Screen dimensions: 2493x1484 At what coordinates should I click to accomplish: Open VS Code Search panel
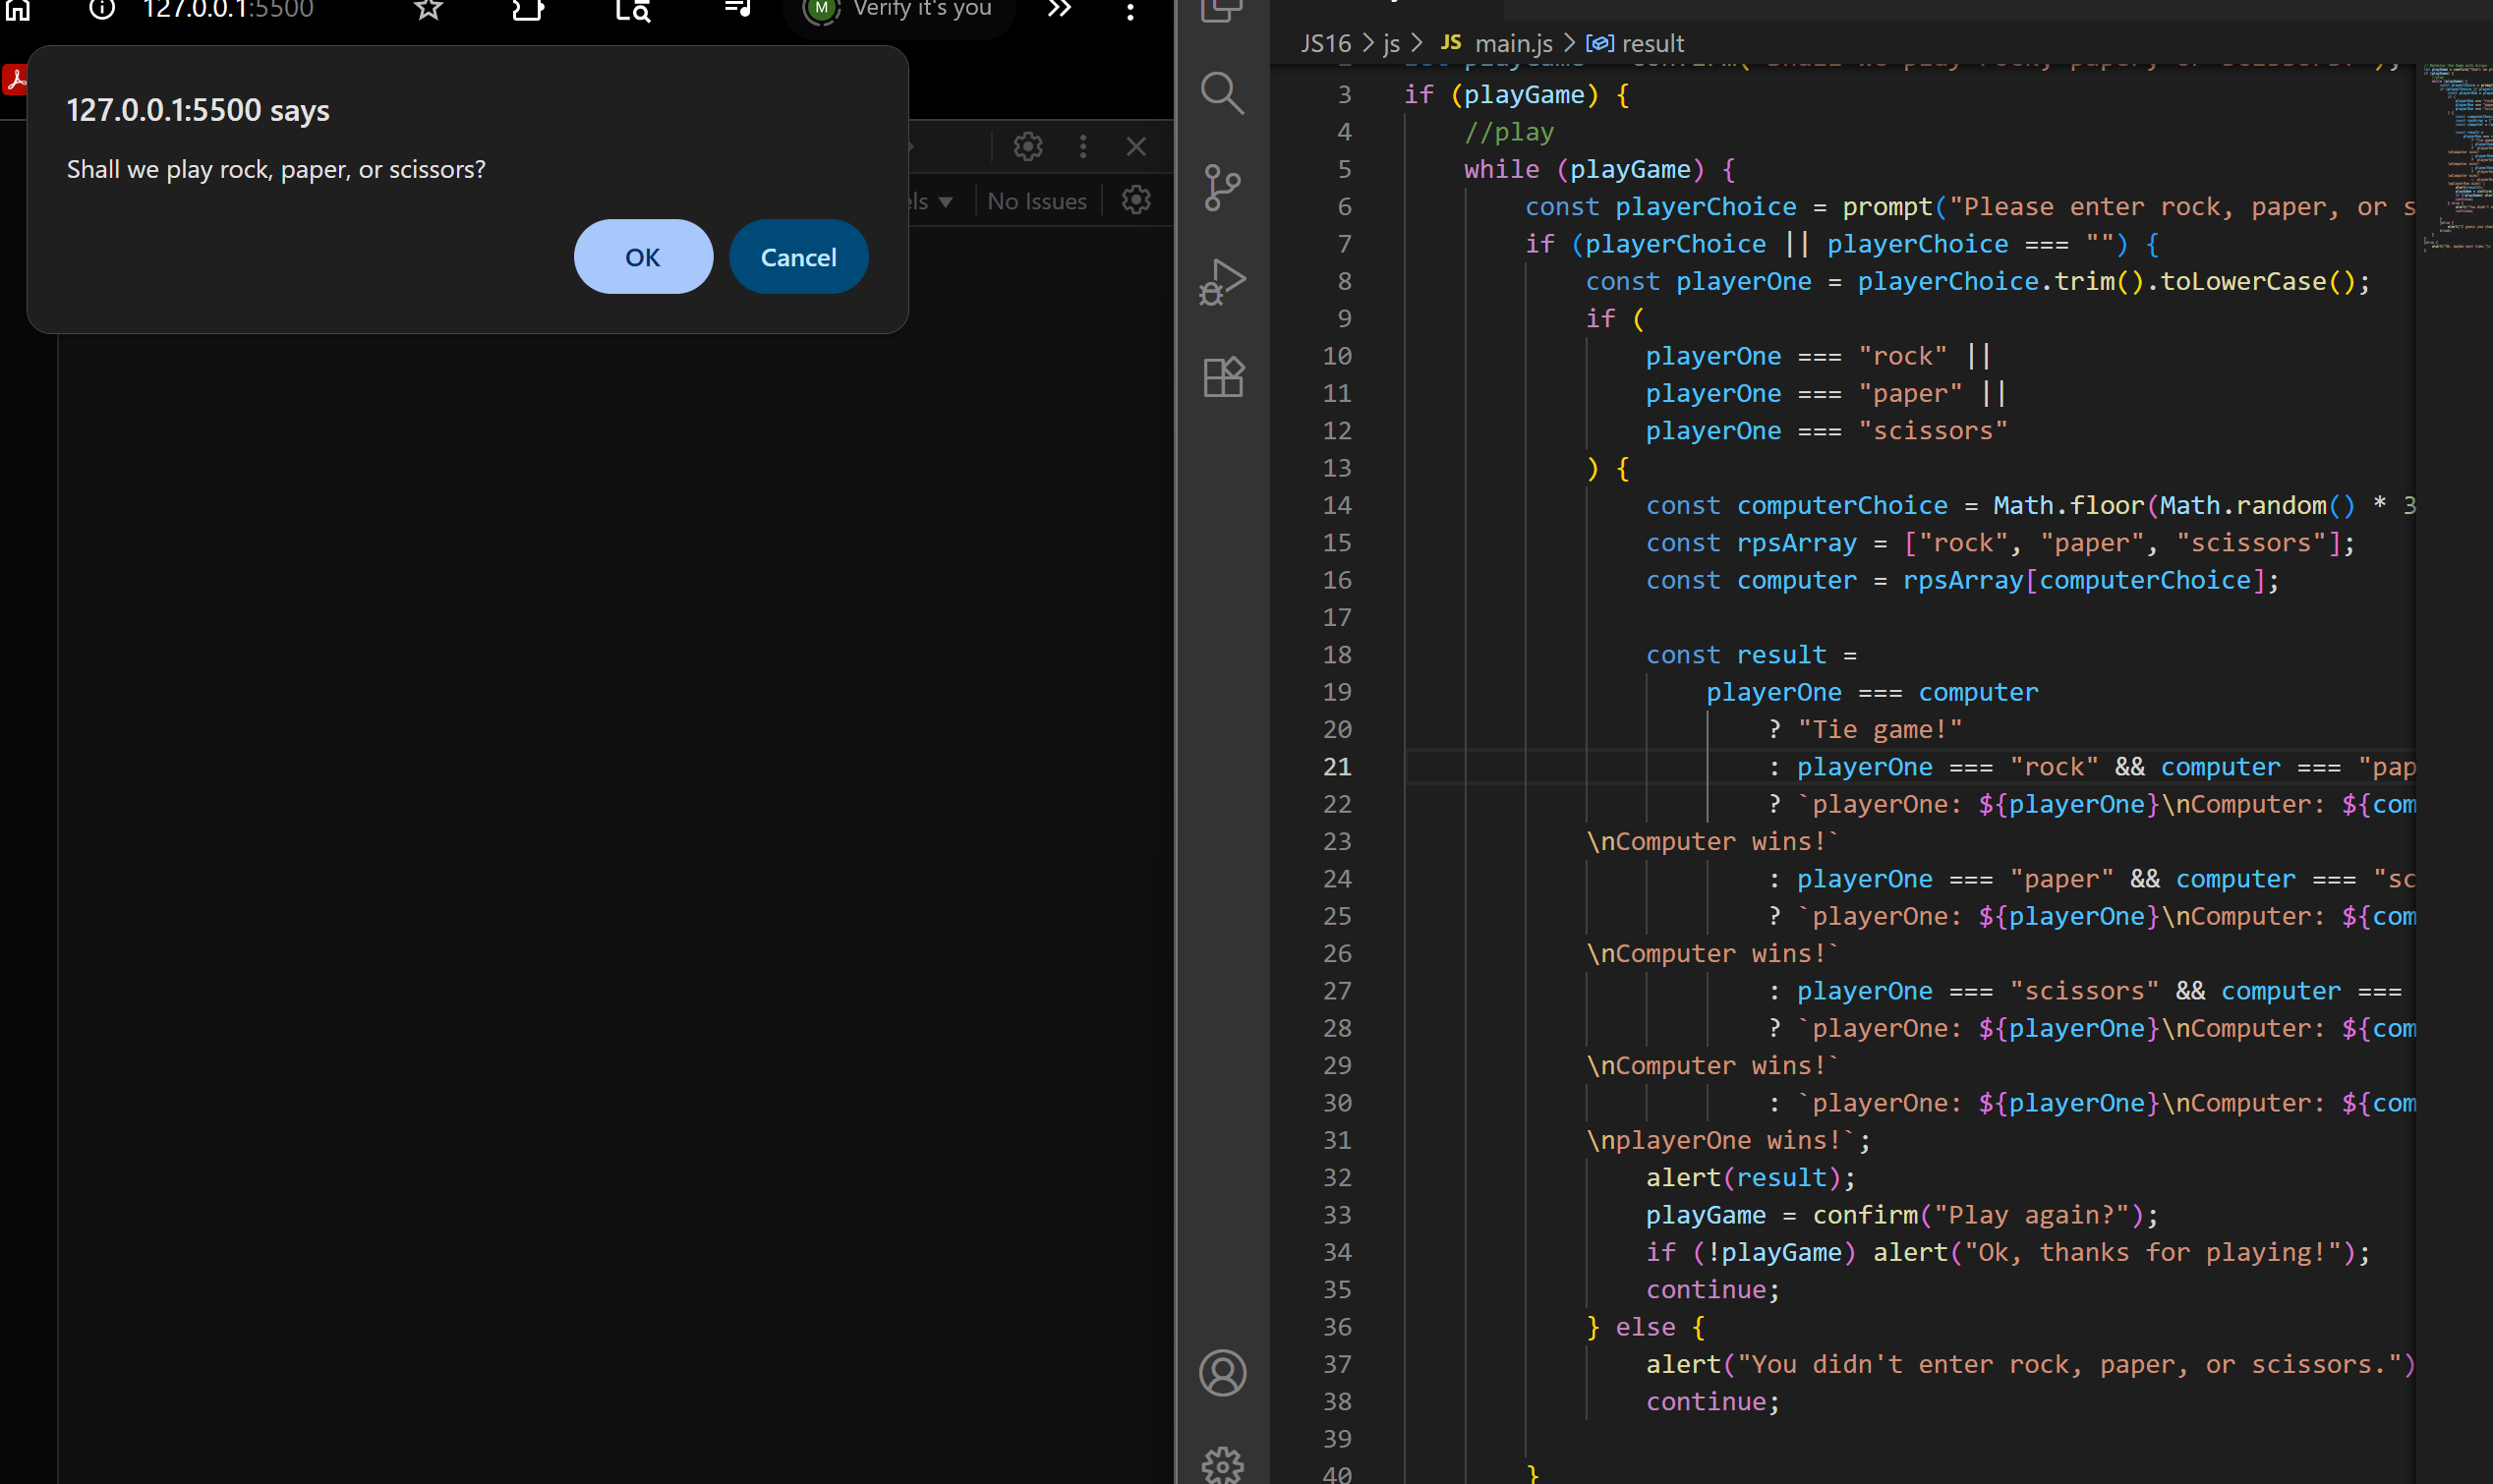tap(1221, 94)
